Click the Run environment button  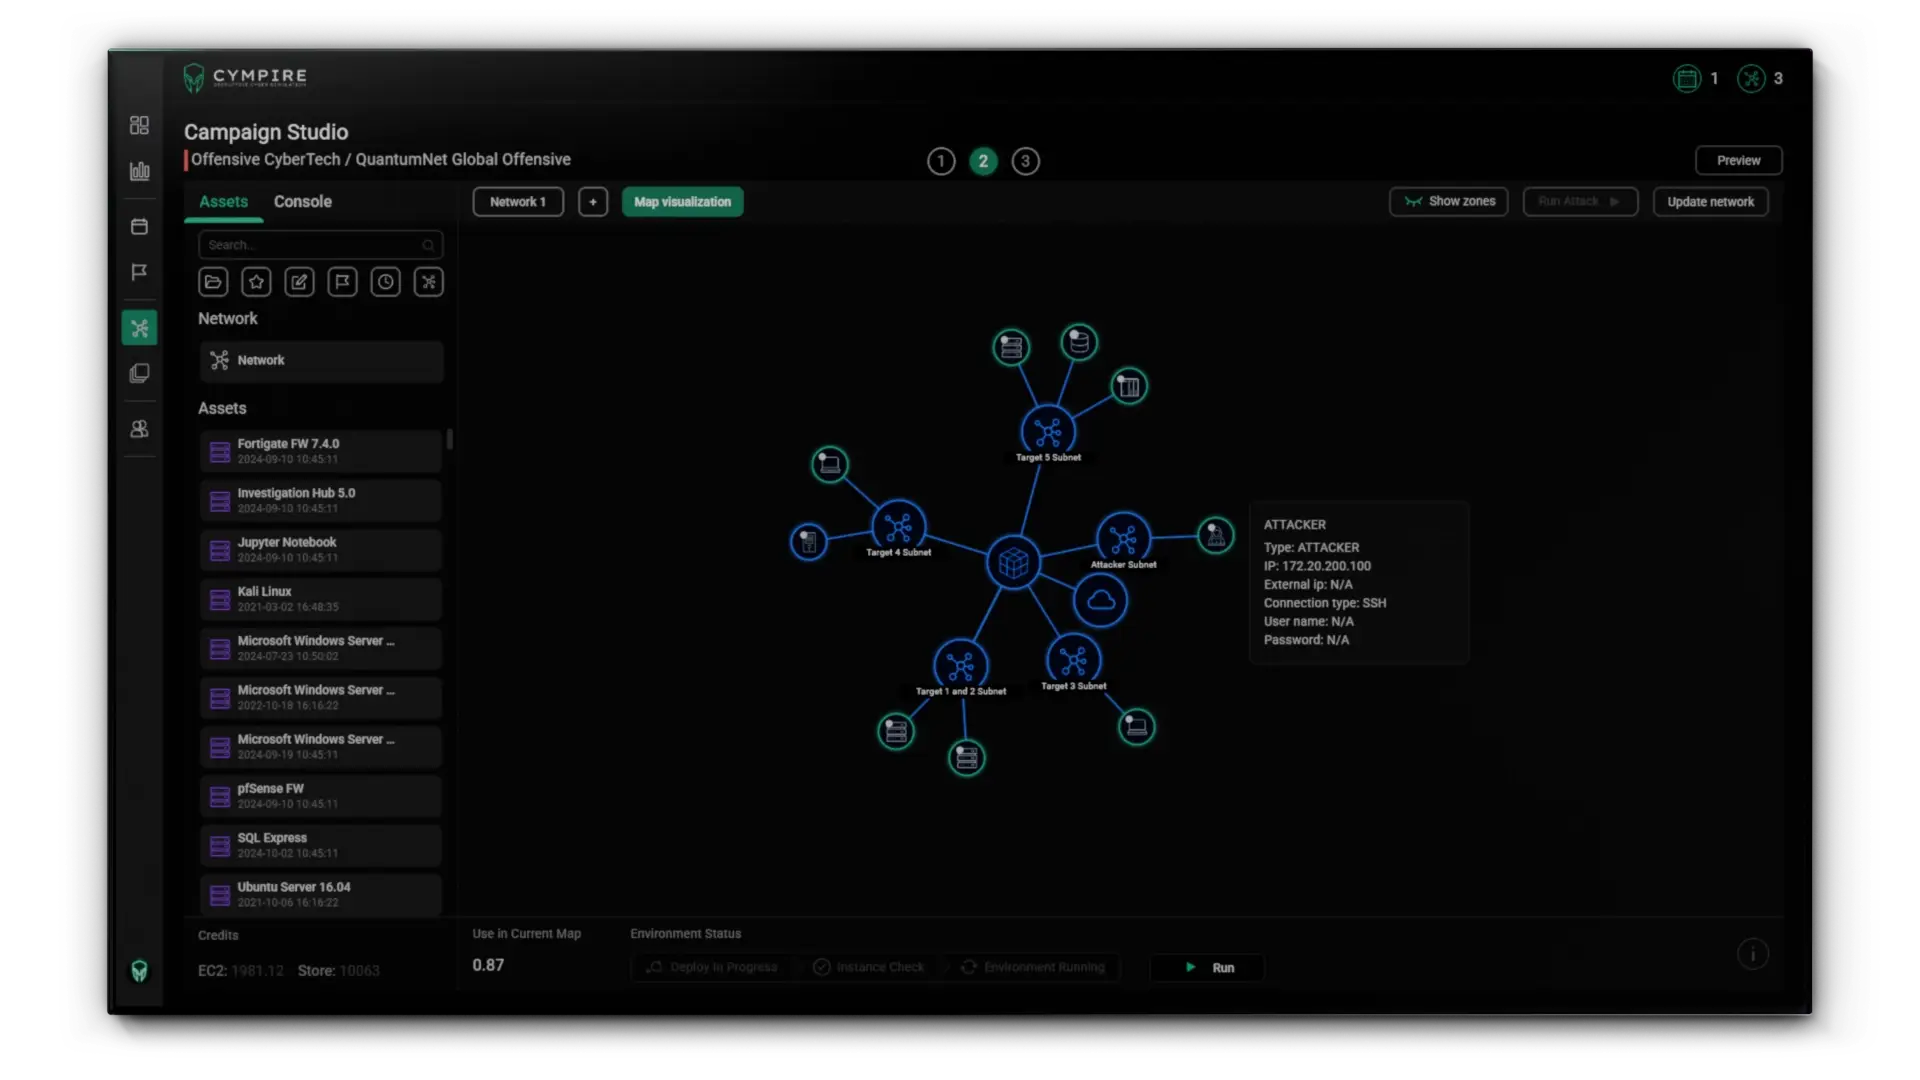[x=1208, y=968]
